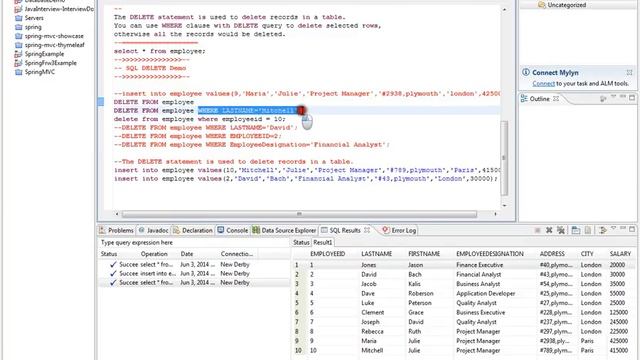640x360 pixels.
Task: Click the '-- SQL DELETE Demo' comment line
Action: (x=150, y=68)
